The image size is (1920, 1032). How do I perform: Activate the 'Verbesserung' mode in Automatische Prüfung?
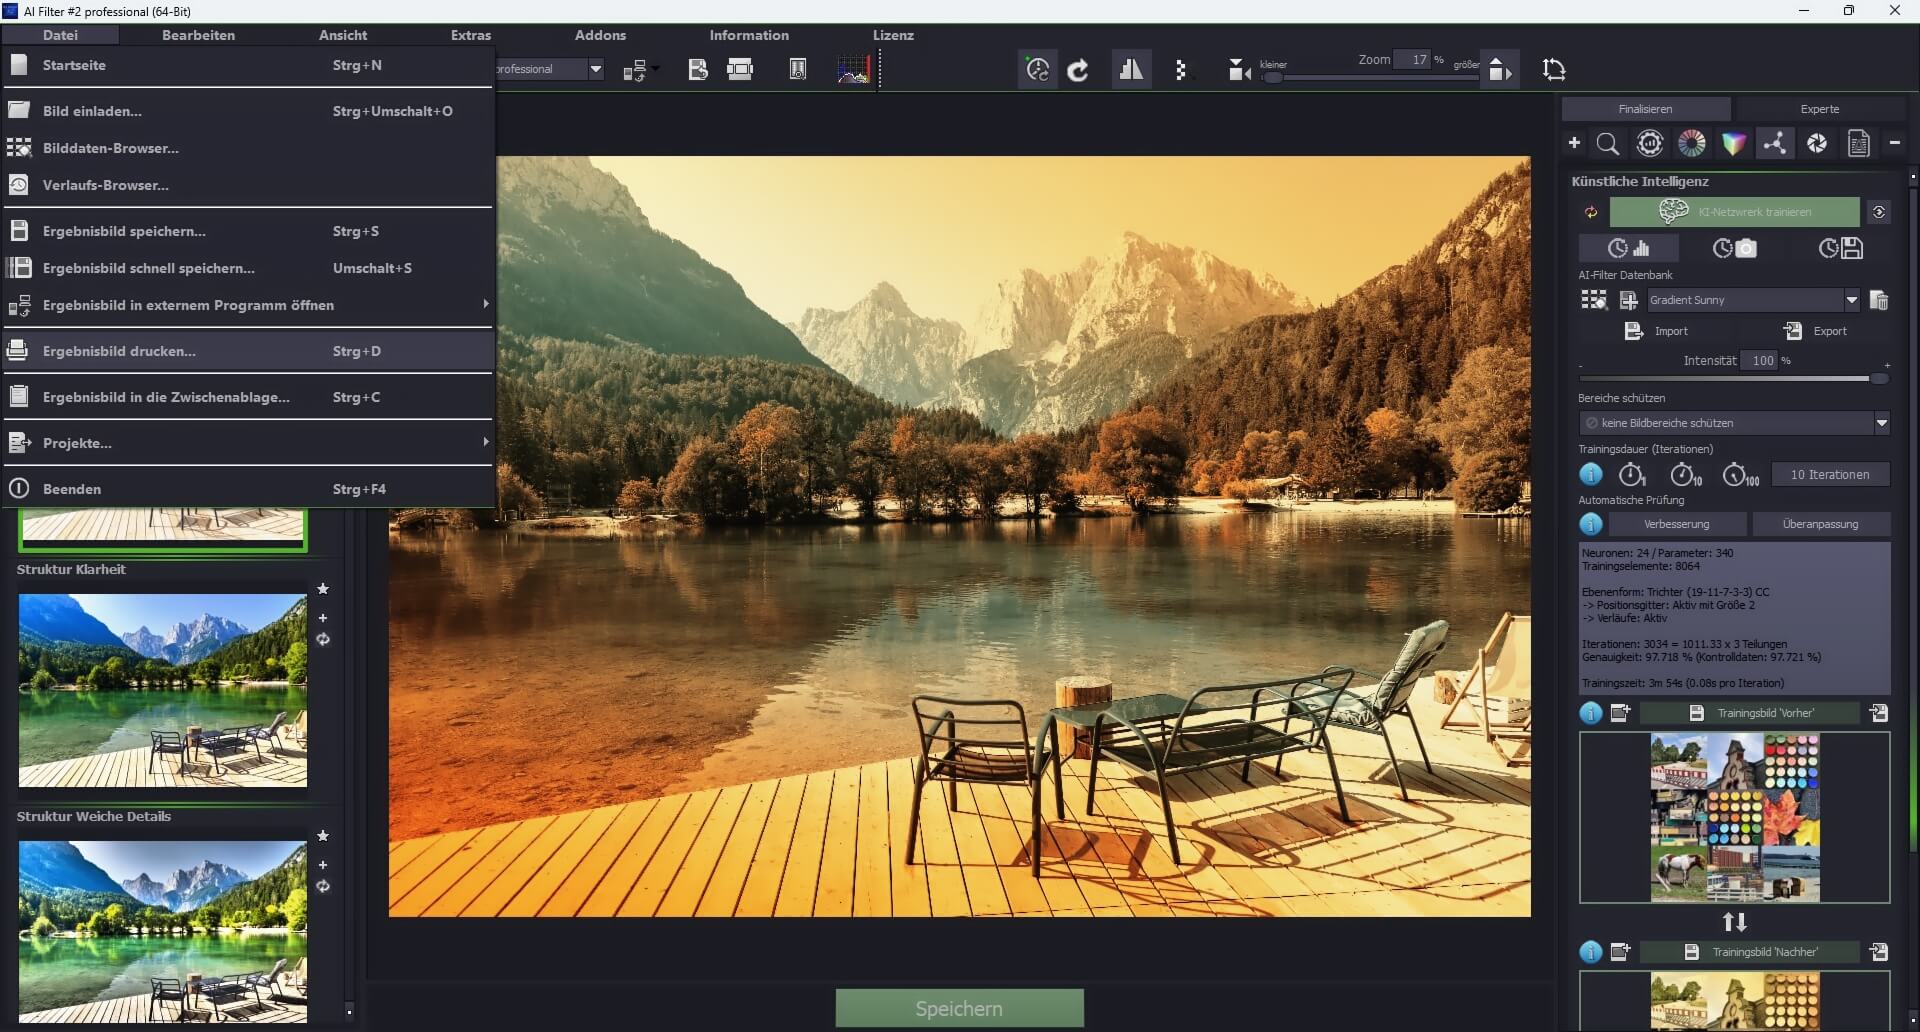click(1677, 523)
